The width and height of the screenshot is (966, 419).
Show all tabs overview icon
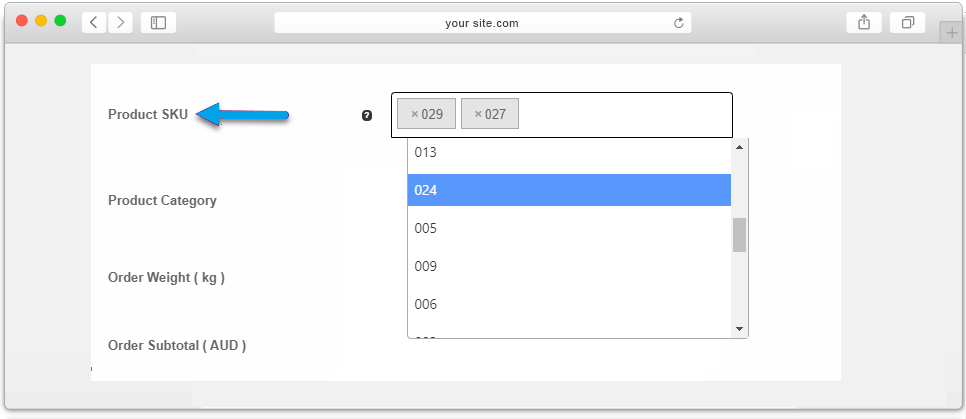(907, 23)
